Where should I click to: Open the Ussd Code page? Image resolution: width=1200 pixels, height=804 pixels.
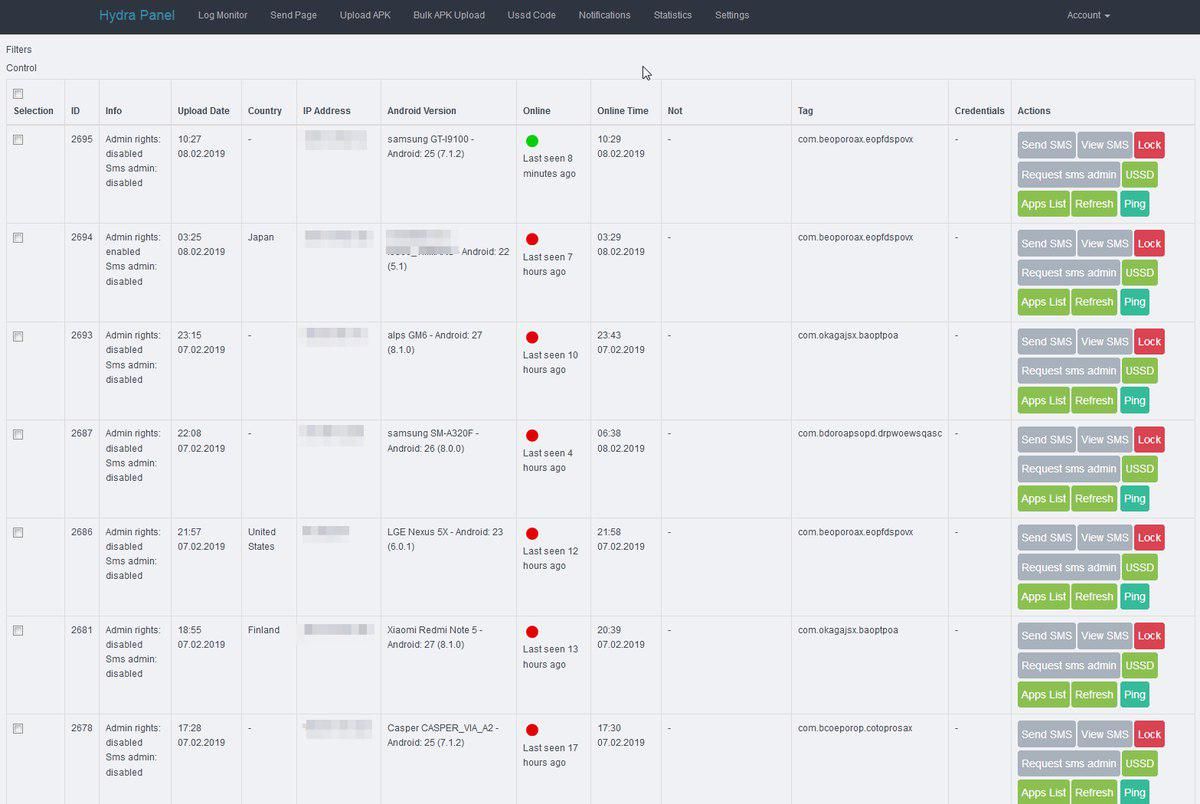(x=532, y=15)
